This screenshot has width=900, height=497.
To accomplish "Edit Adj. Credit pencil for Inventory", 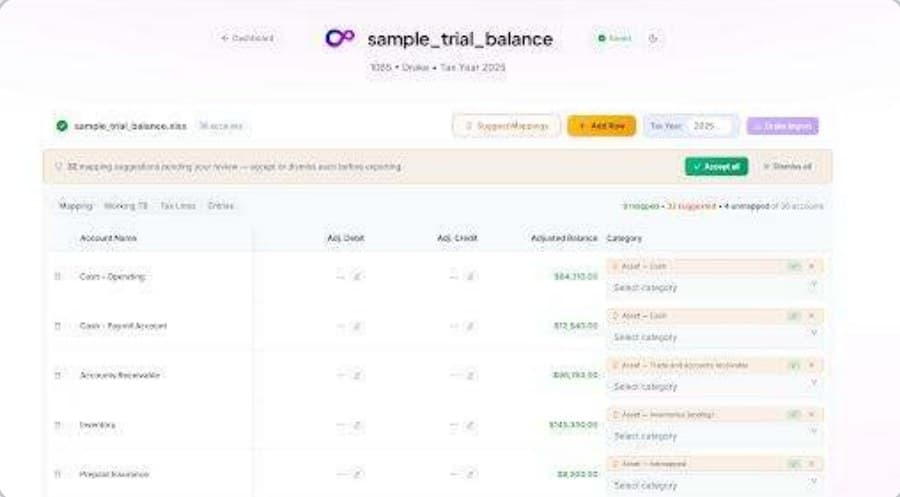I will [x=470, y=425].
